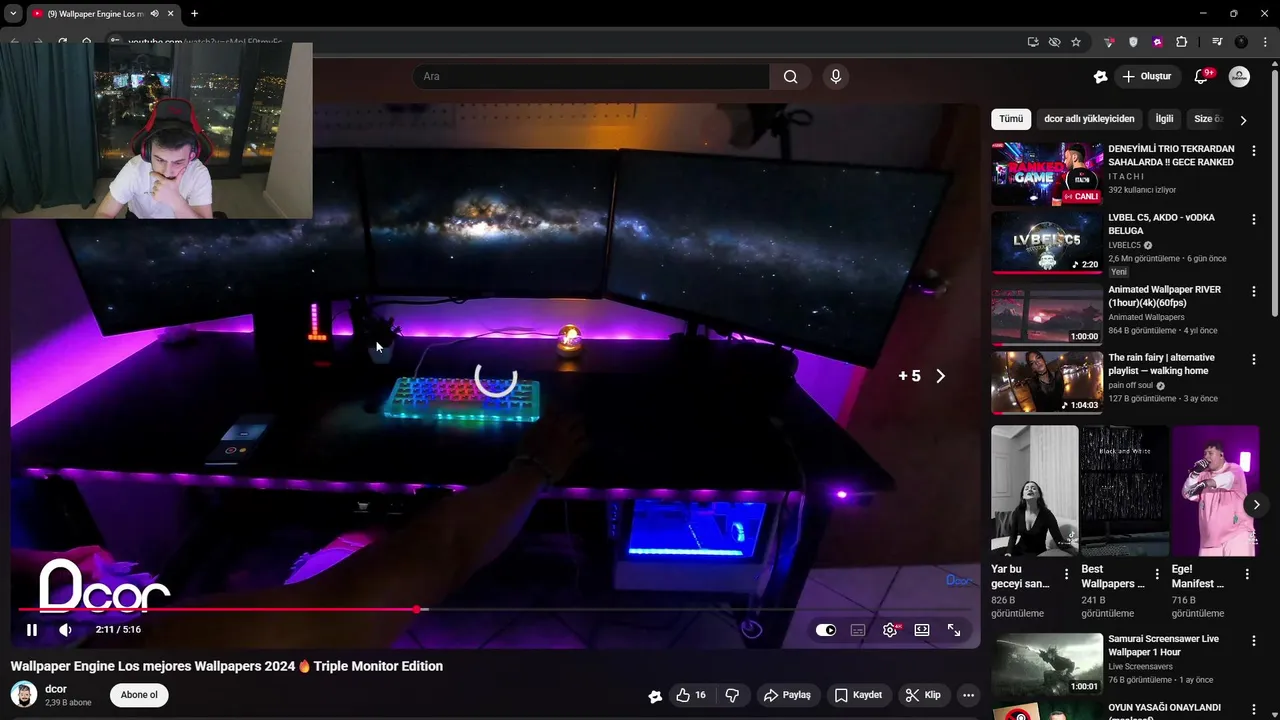The height and width of the screenshot is (720, 1280).
Task: Bookmark this page with the star icon
Action: 1076,42
